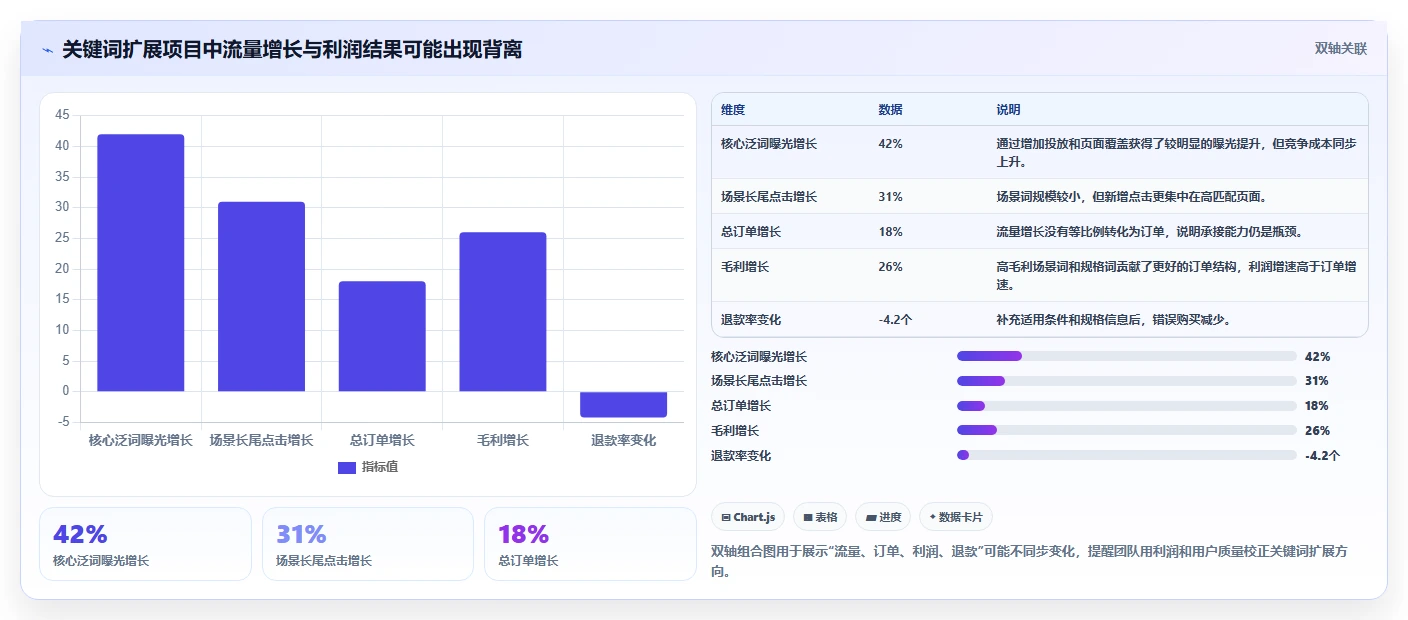Click the progress list label 毛利增长
1408x620 pixels.
(735, 431)
